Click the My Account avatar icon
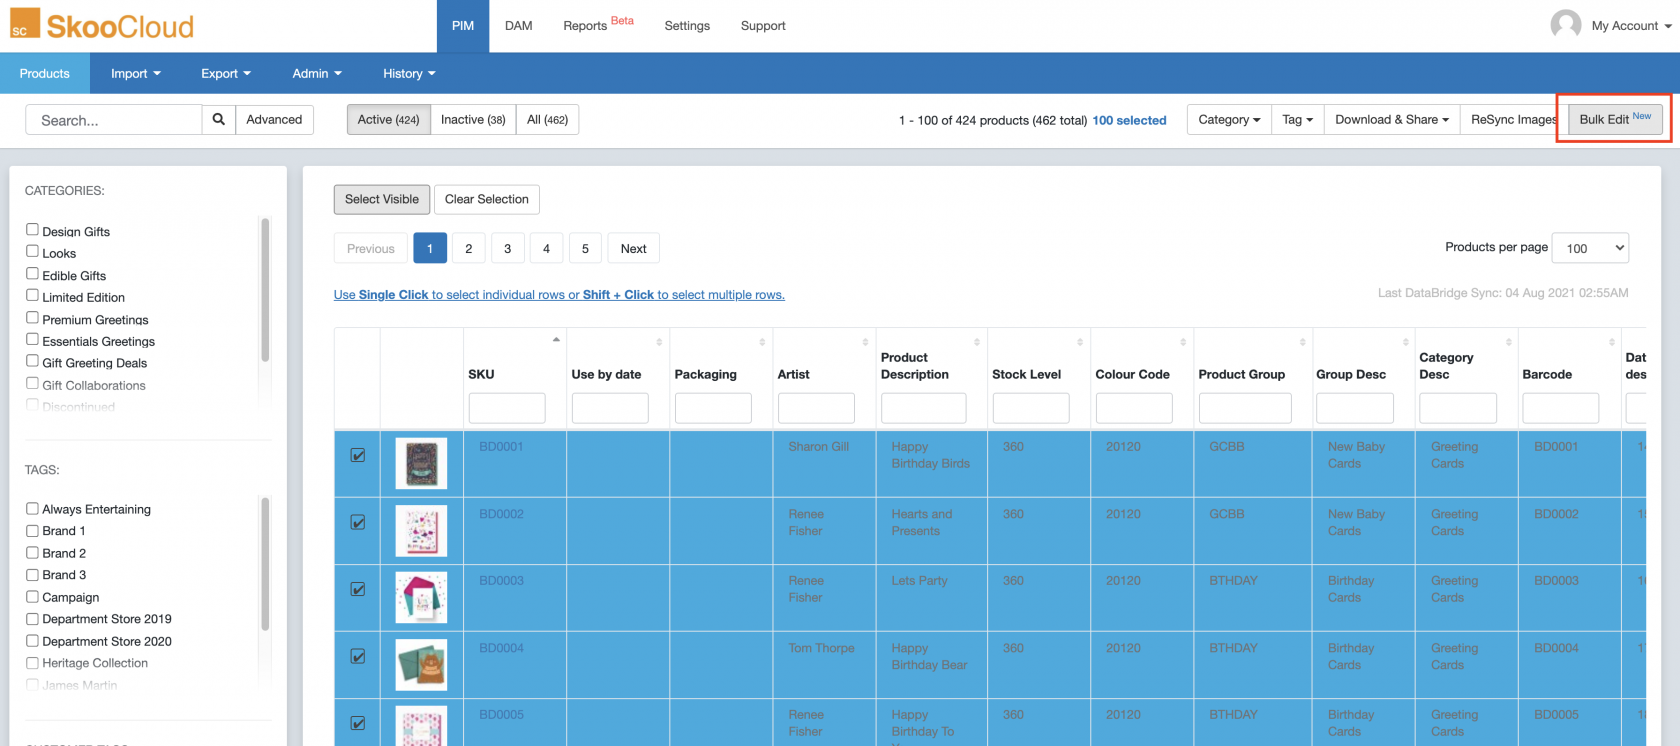Viewport: 1680px width, 746px height. coord(1566,25)
